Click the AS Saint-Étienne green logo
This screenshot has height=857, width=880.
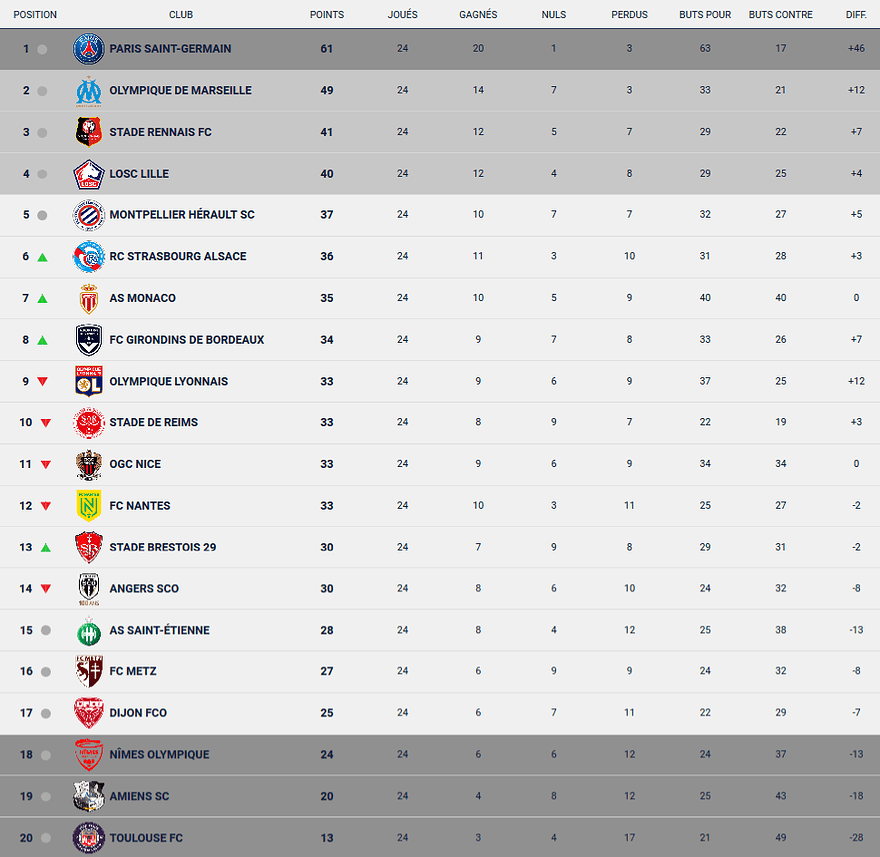click(x=89, y=631)
